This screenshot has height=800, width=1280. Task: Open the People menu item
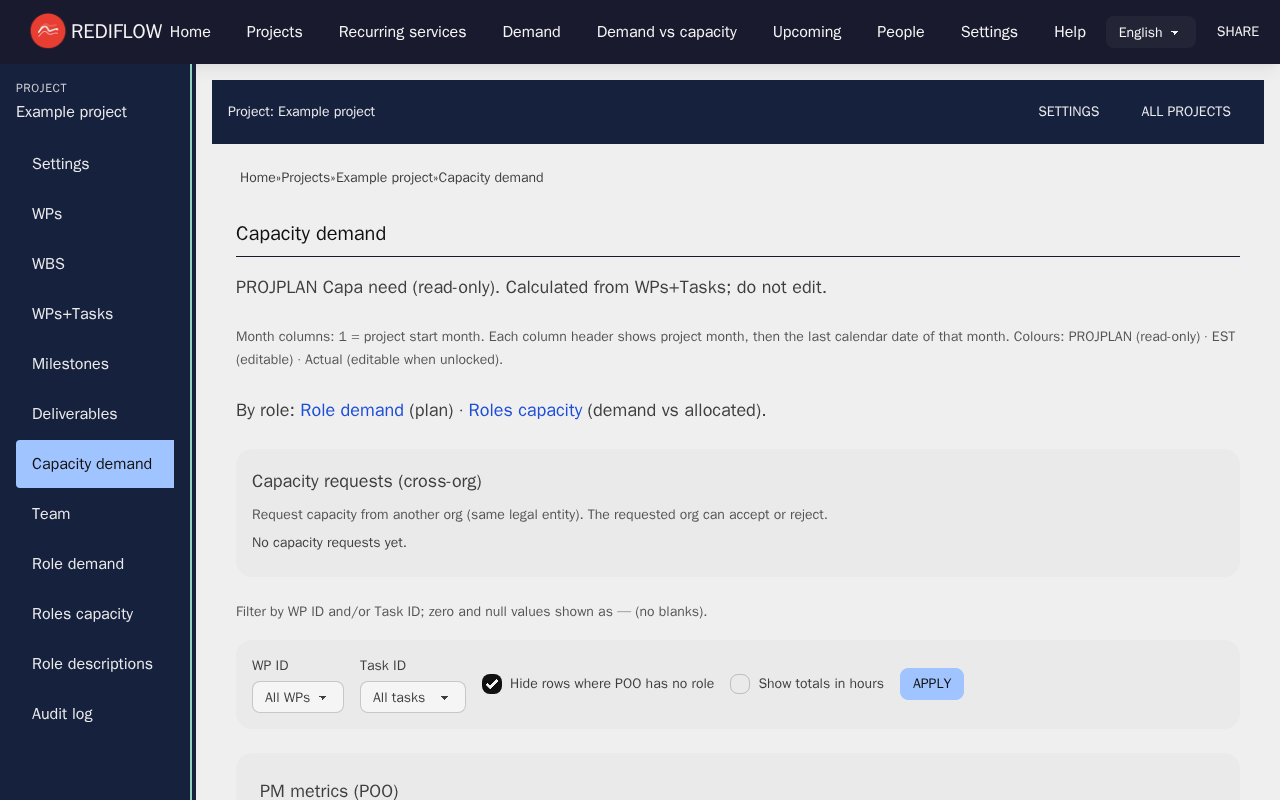[900, 32]
